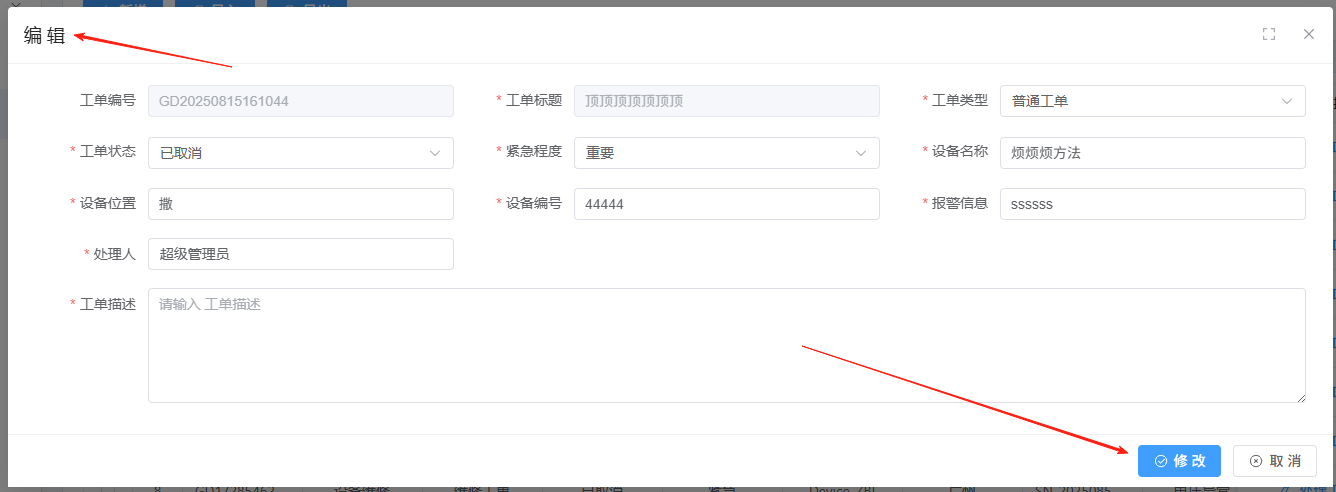Click into the 设备位置 text box
The image size is (1336, 492).
(x=300, y=204)
